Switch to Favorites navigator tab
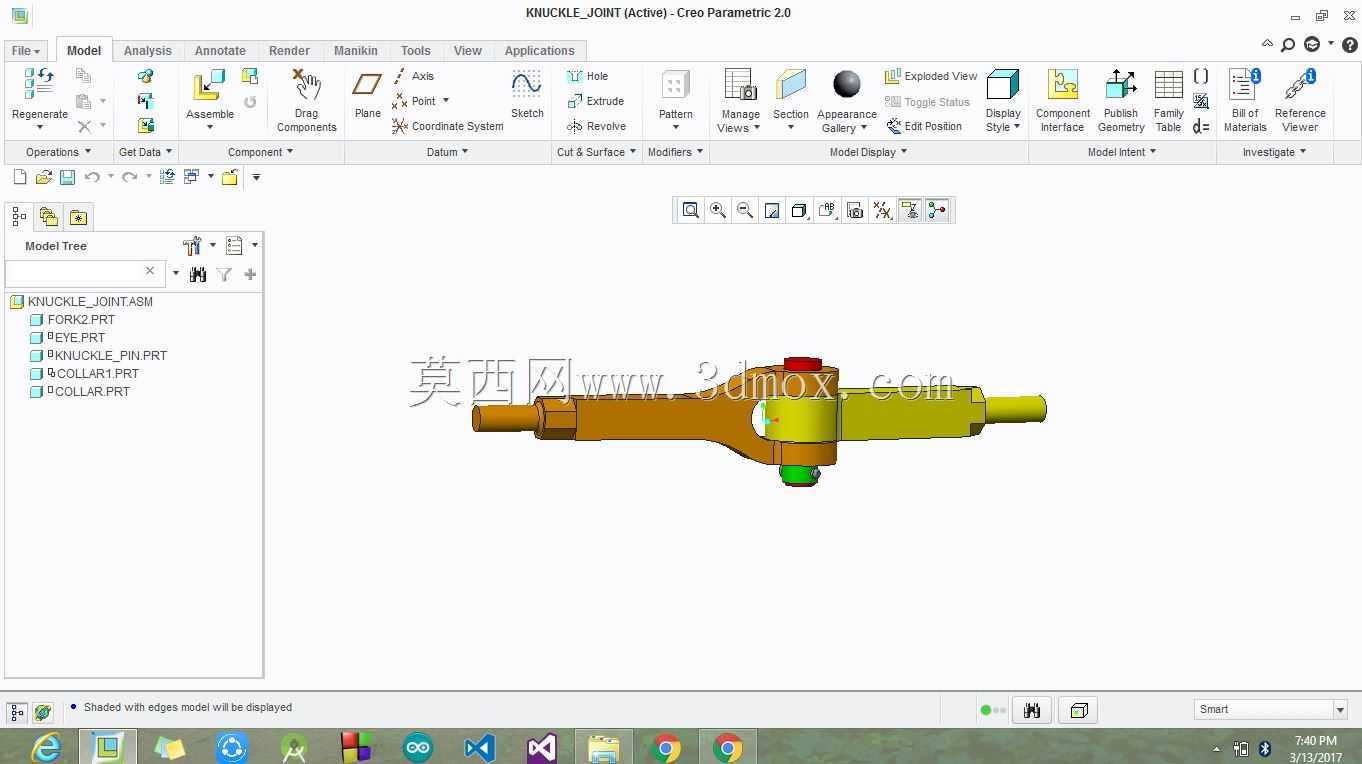 pyautogui.click(x=78, y=216)
